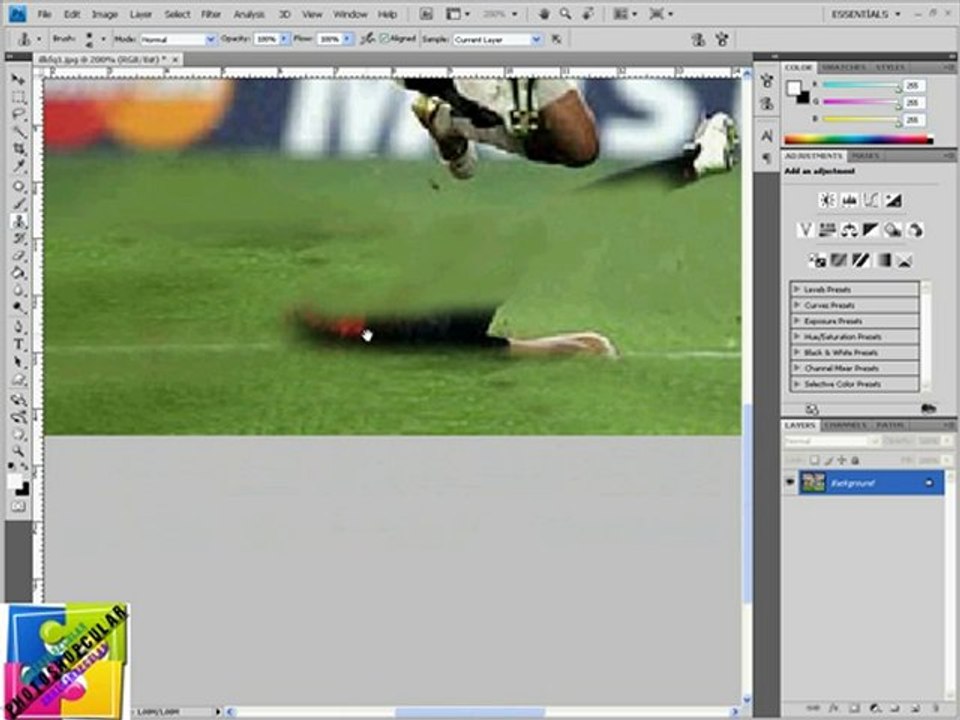This screenshot has height=720, width=960.
Task: Click the Rotate View tool in application bar
Action: coord(587,13)
